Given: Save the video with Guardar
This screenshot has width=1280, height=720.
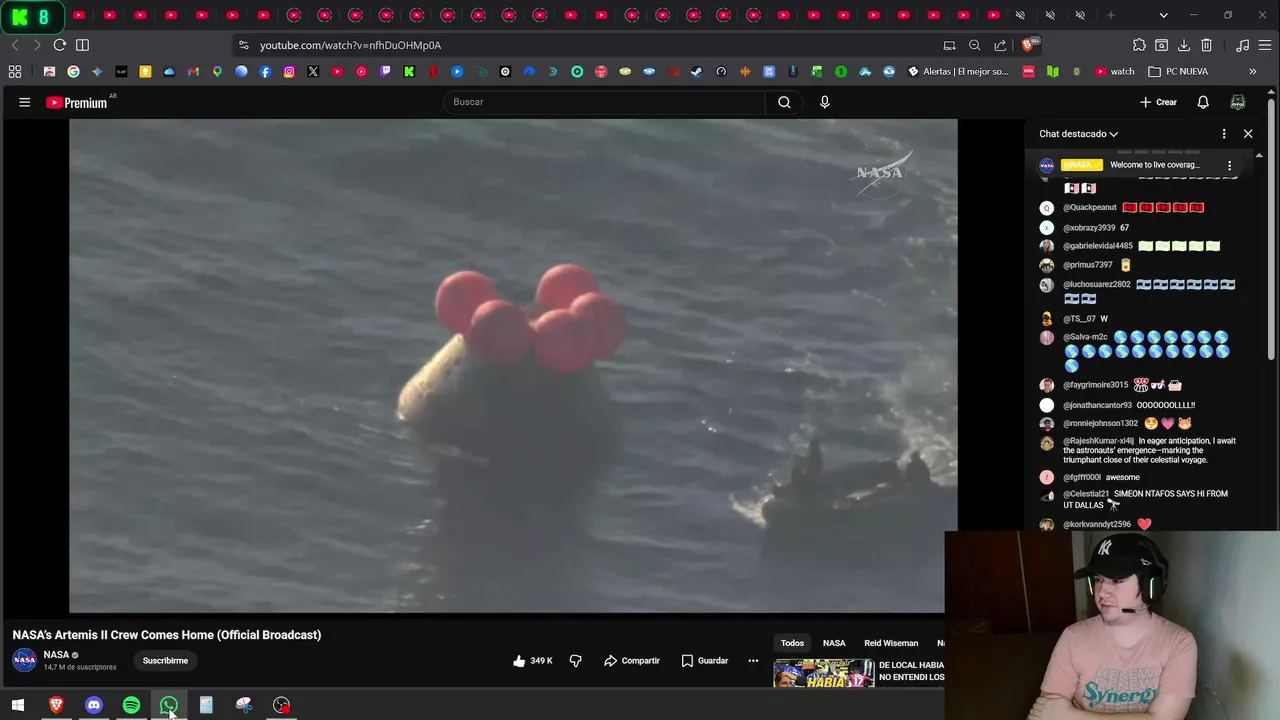Looking at the screenshot, I should (705, 661).
